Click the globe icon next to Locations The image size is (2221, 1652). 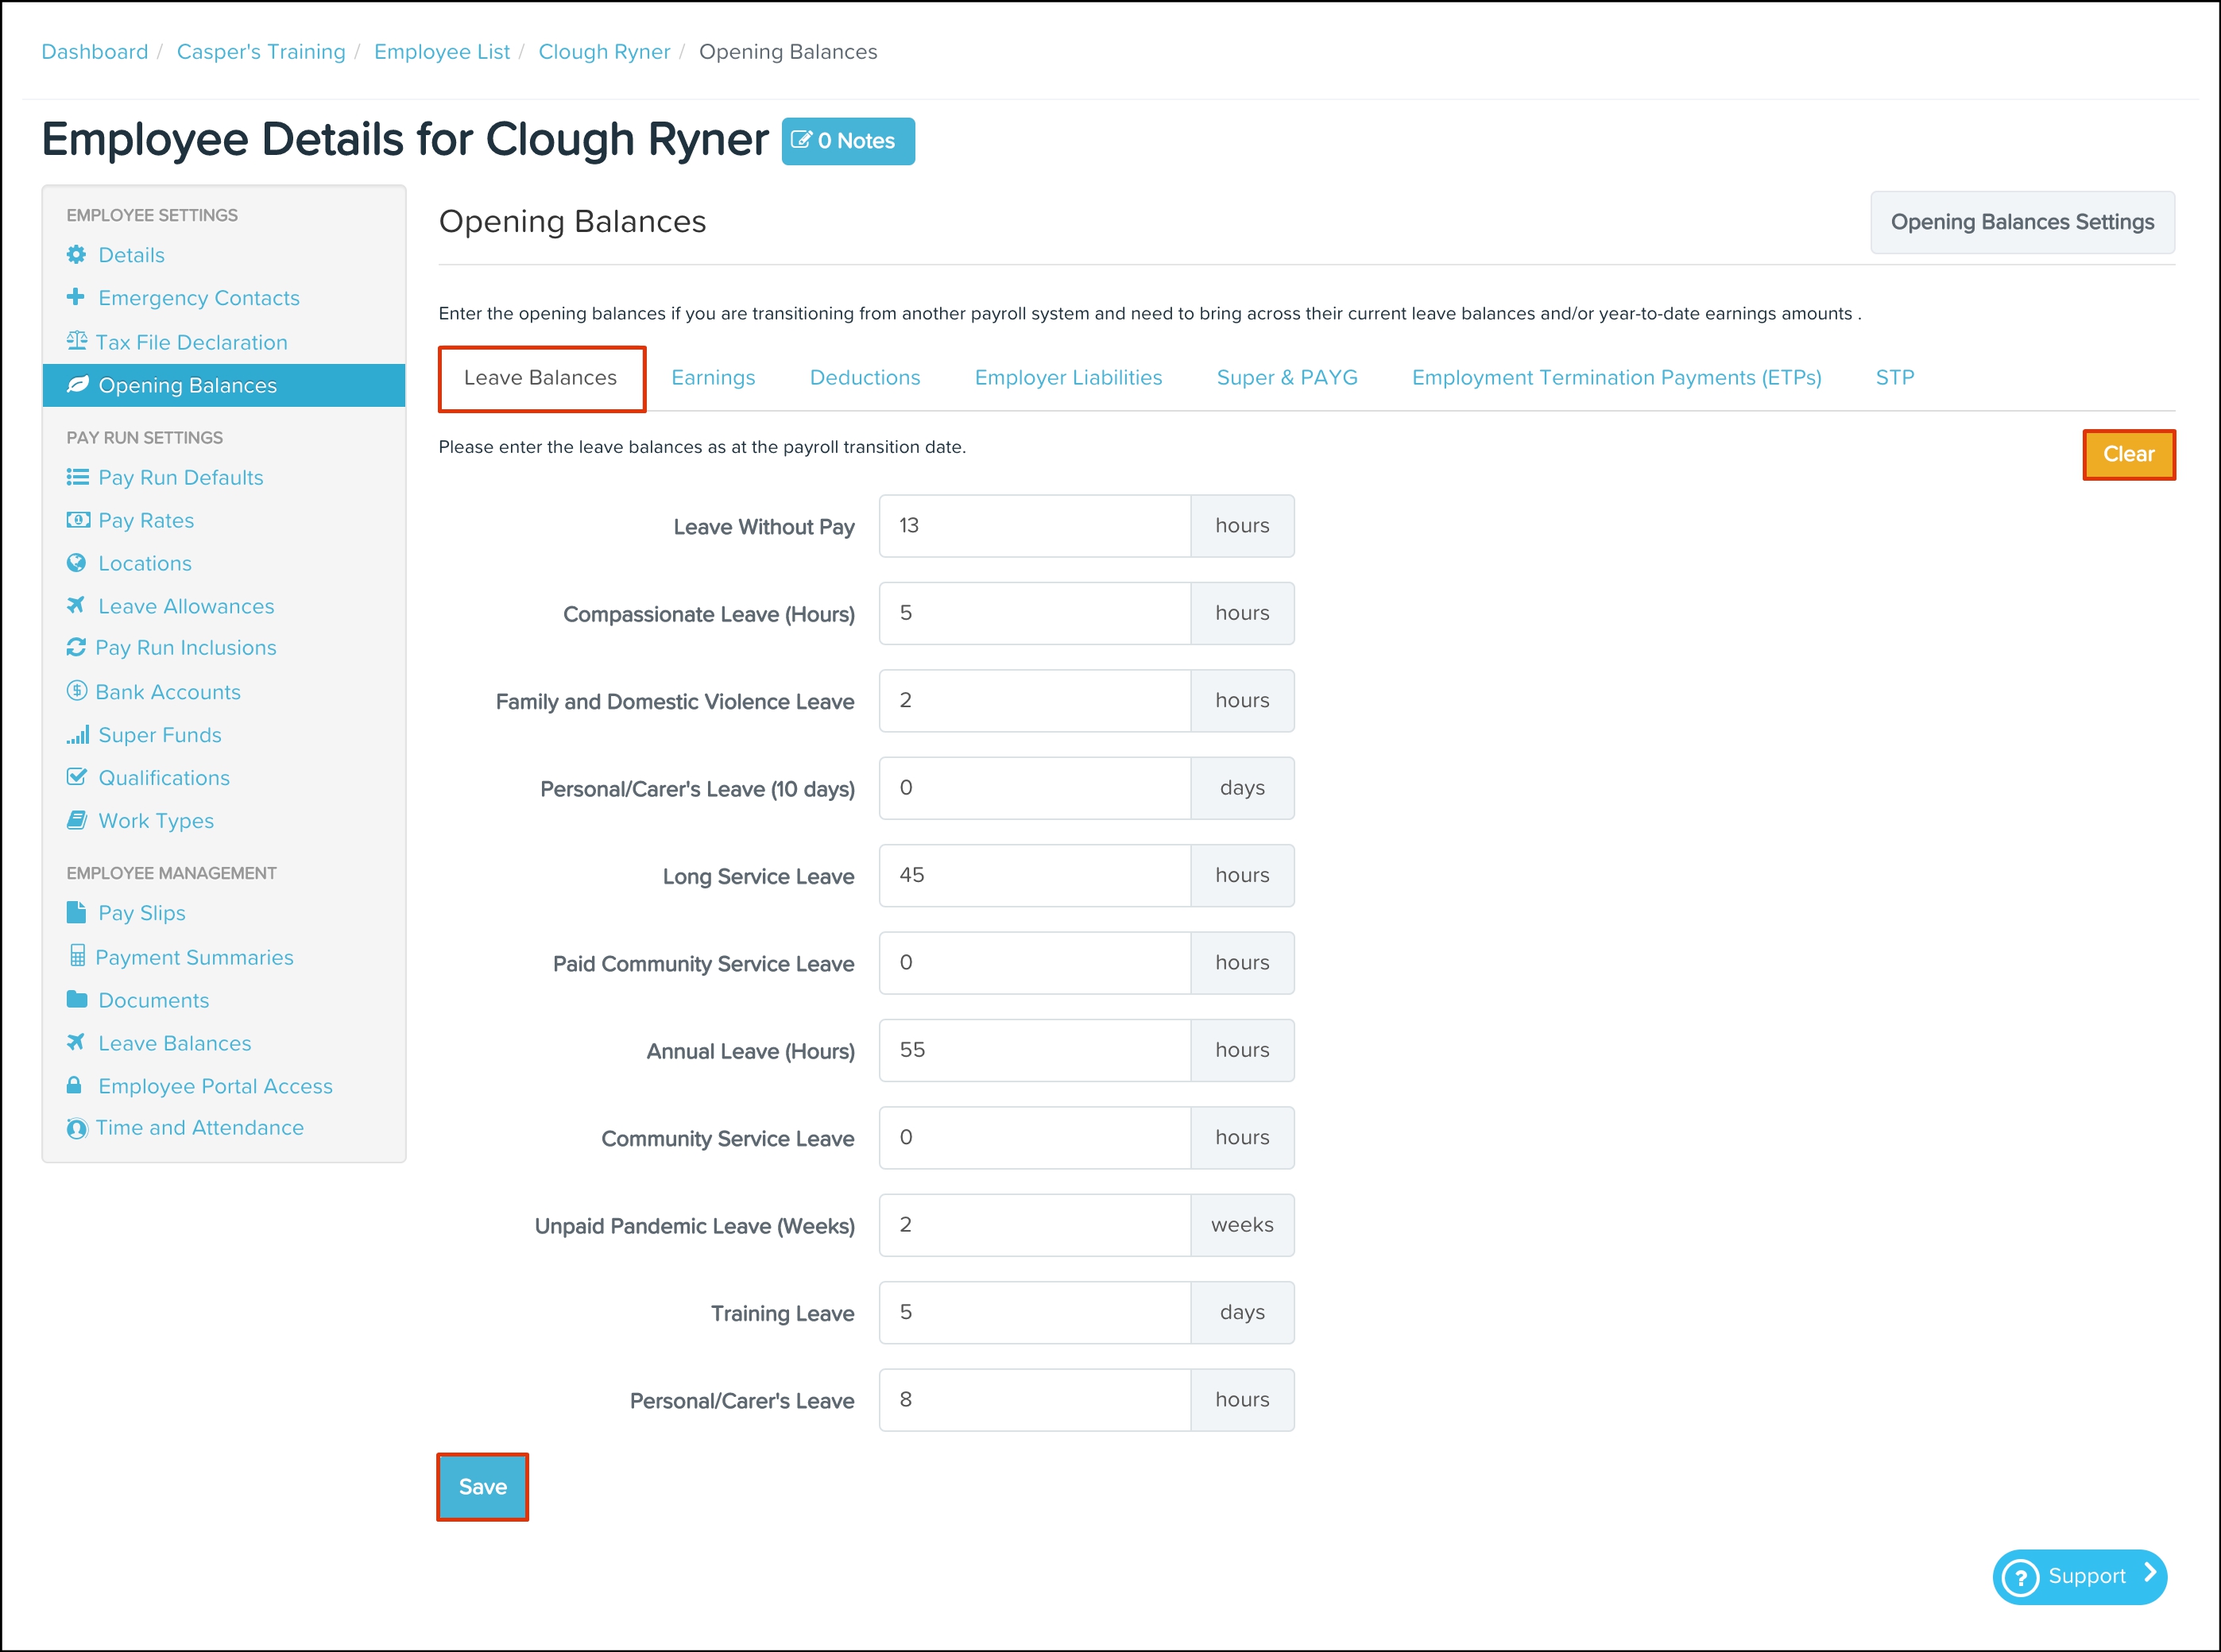pyautogui.click(x=76, y=563)
